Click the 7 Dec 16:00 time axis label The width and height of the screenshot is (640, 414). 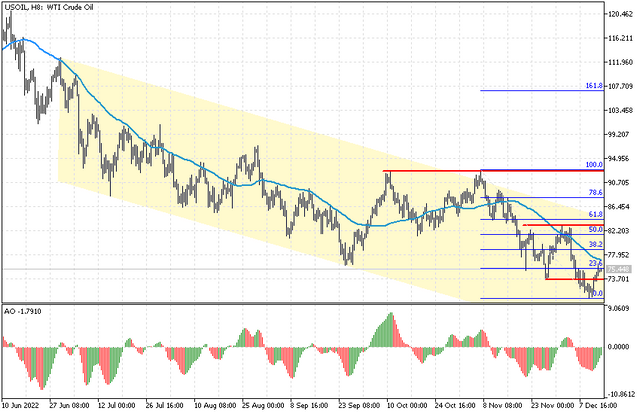tap(598, 405)
